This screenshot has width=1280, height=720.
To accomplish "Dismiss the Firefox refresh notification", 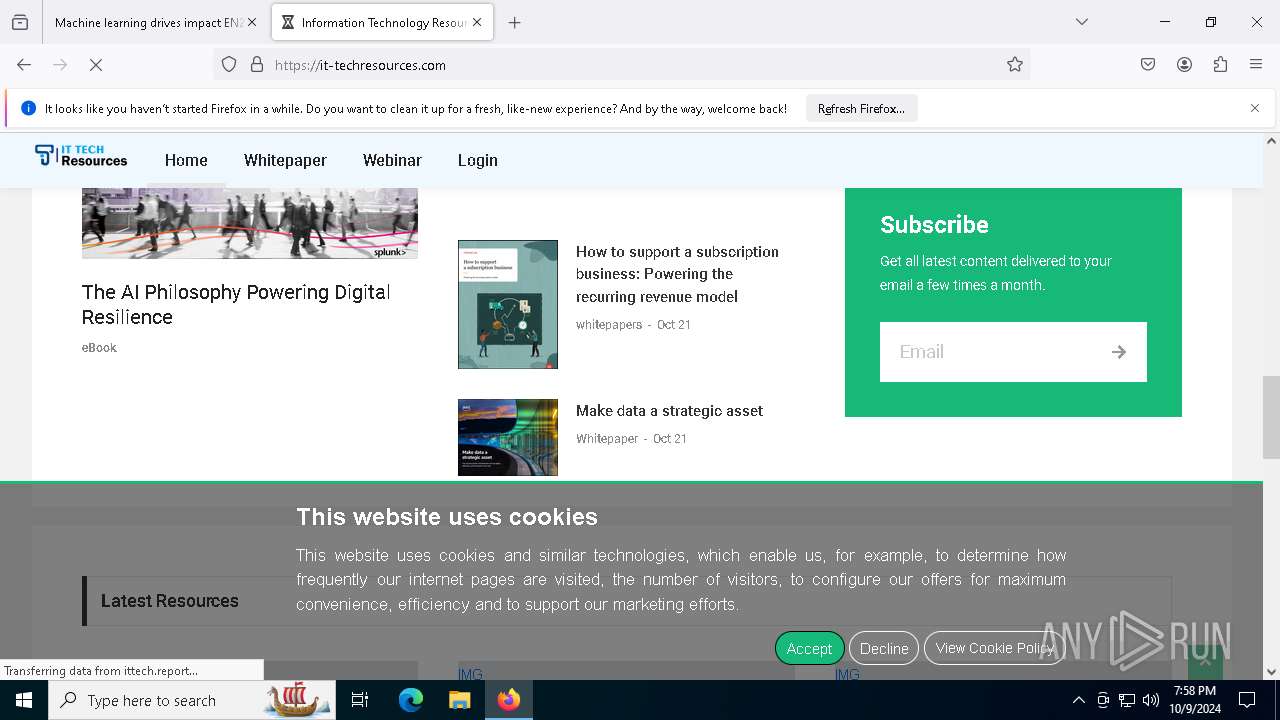I will coord(1255,108).
